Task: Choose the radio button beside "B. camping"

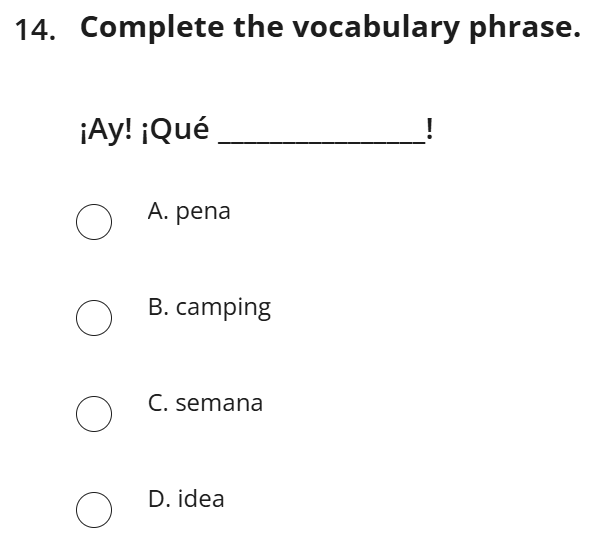Action: point(94,318)
